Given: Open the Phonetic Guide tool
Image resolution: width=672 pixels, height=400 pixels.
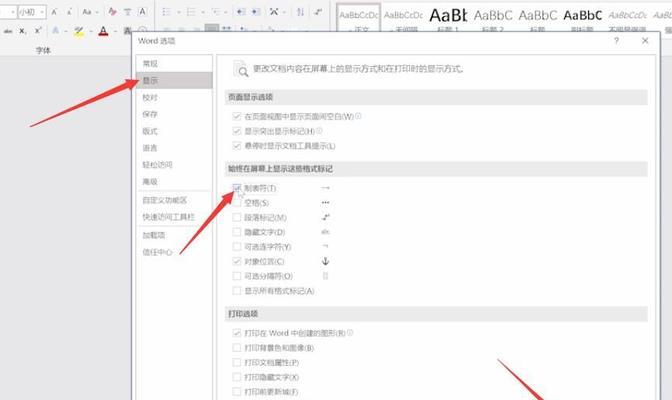Looking at the screenshot, I should click(x=127, y=12).
